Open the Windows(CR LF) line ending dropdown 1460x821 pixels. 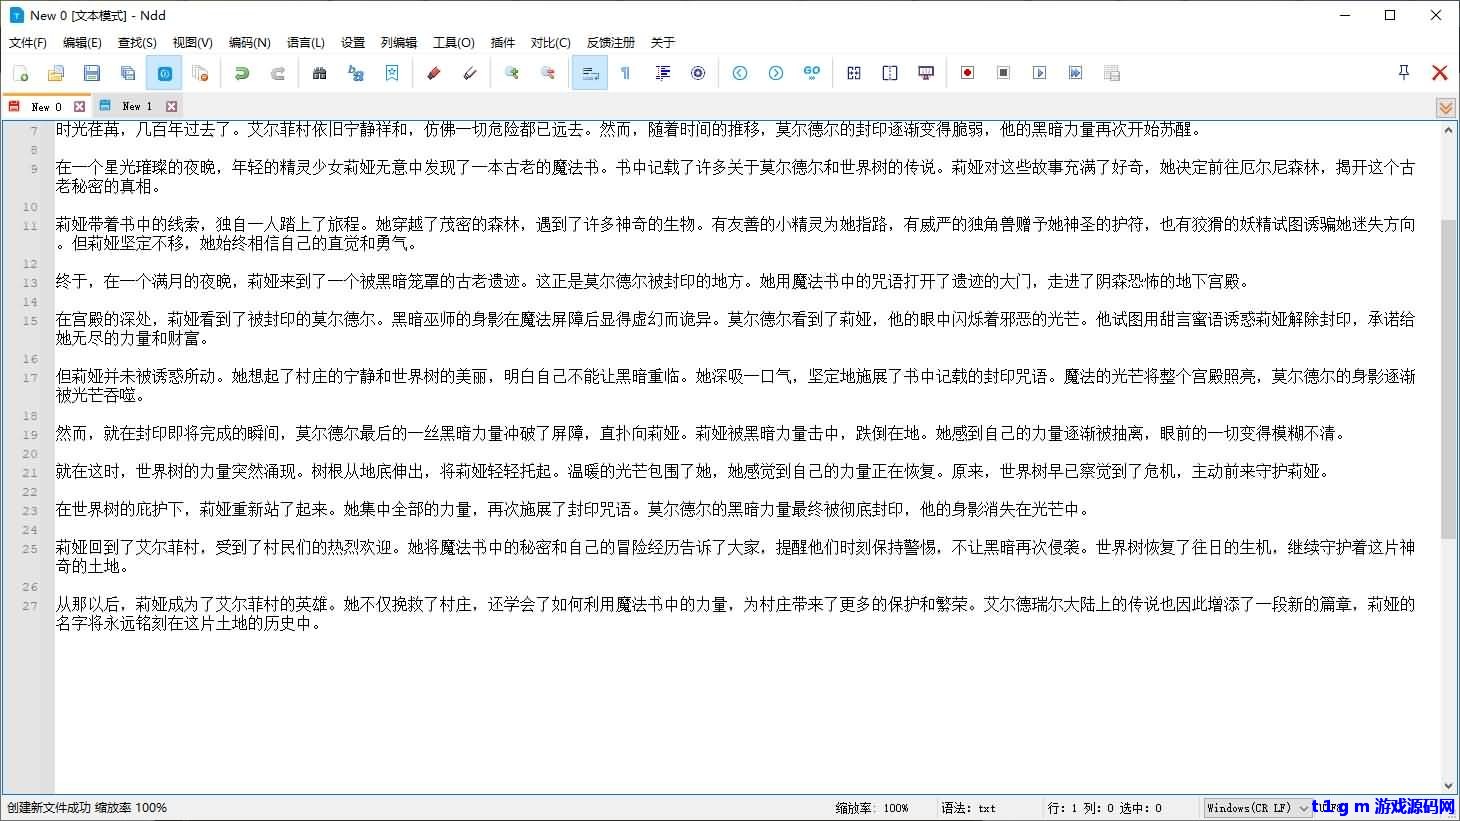click(x=1258, y=808)
